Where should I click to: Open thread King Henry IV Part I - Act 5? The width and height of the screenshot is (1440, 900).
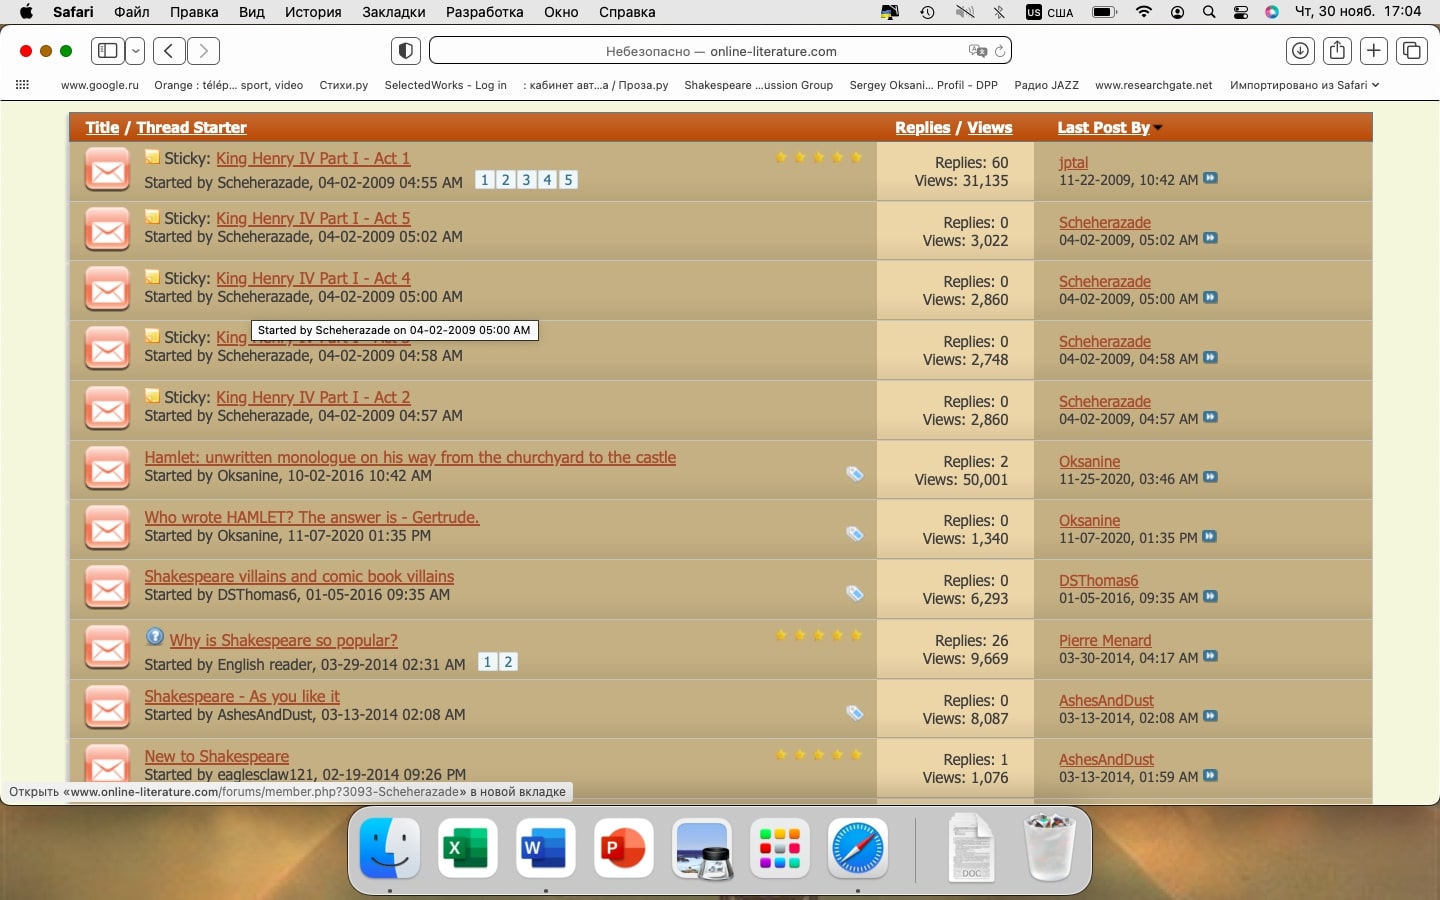[x=313, y=218]
